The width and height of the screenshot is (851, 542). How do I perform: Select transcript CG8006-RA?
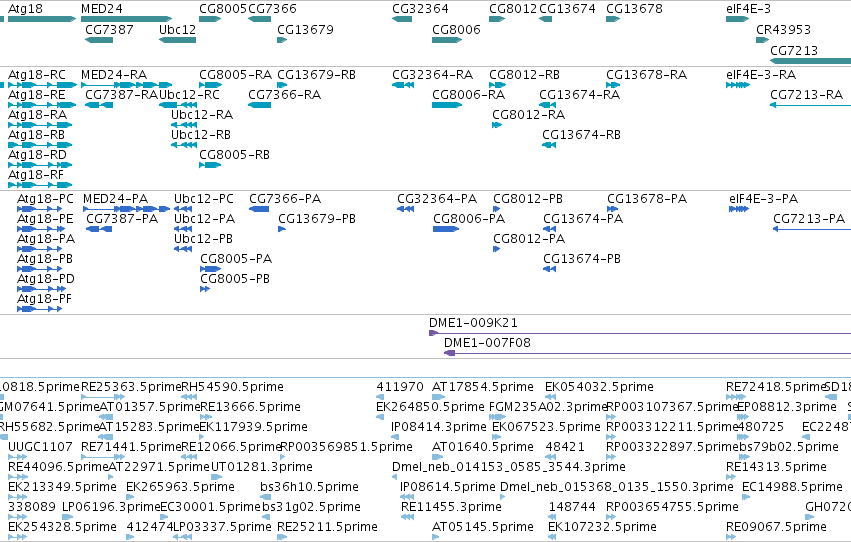(447, 105)
